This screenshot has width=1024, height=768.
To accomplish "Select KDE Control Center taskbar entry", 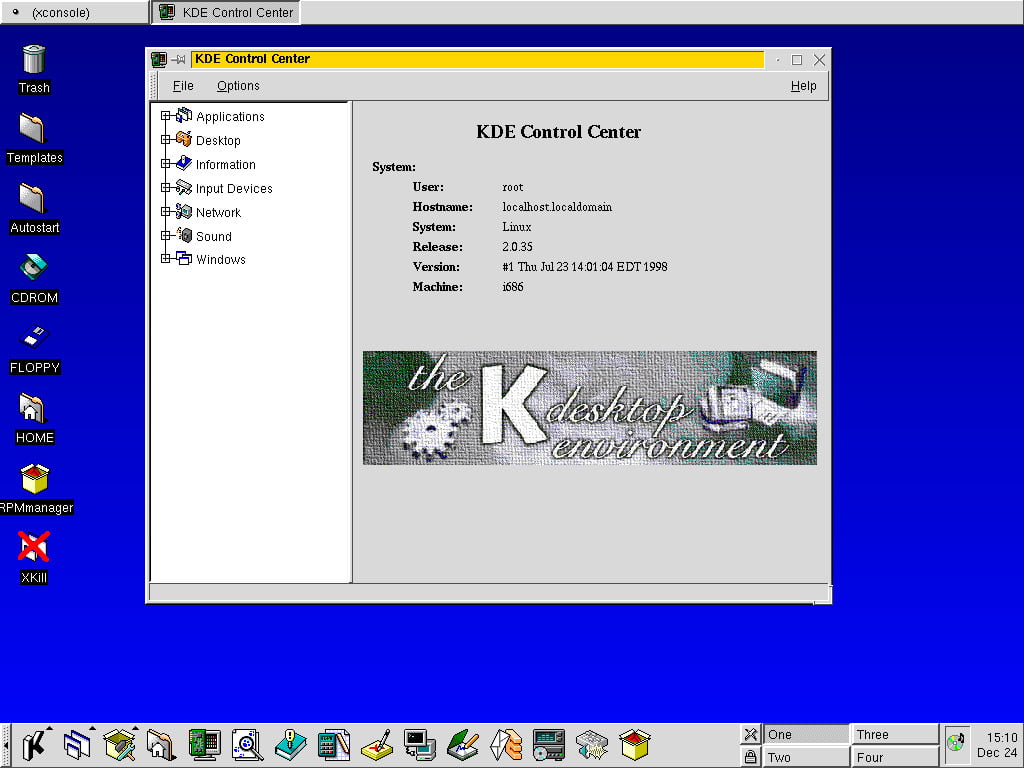I will (x=226, y=12).
